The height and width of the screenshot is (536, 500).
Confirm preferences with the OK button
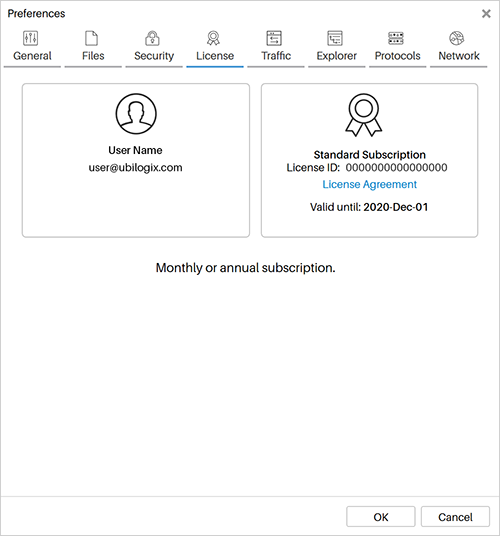381,517
